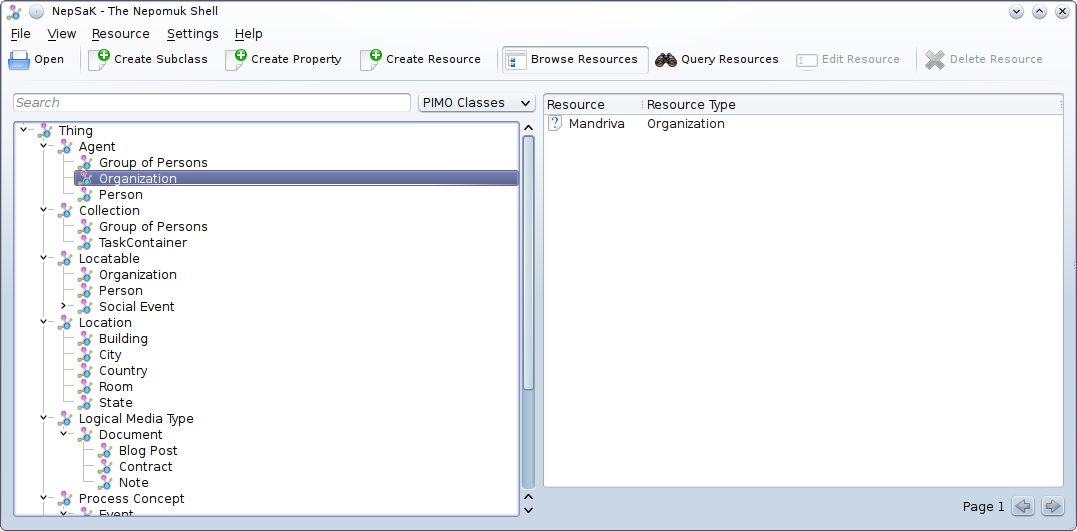
Task: Click the Open printer icon
Action: pyautogui.click(x=19, y=60)
